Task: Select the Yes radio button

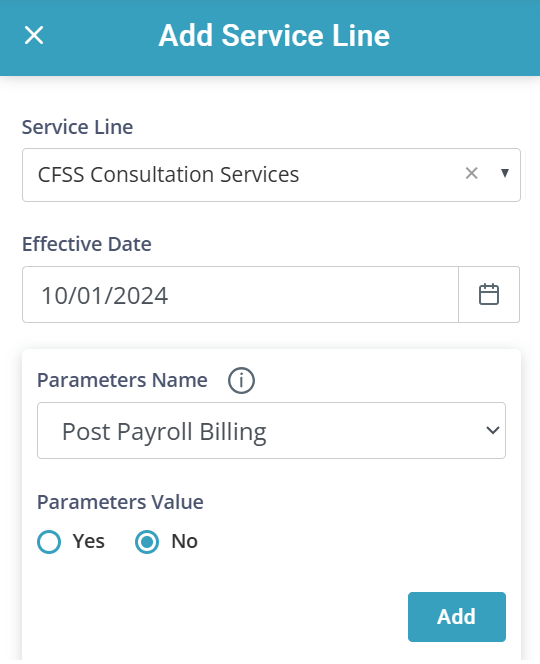Action: click(x=49, y=542)
